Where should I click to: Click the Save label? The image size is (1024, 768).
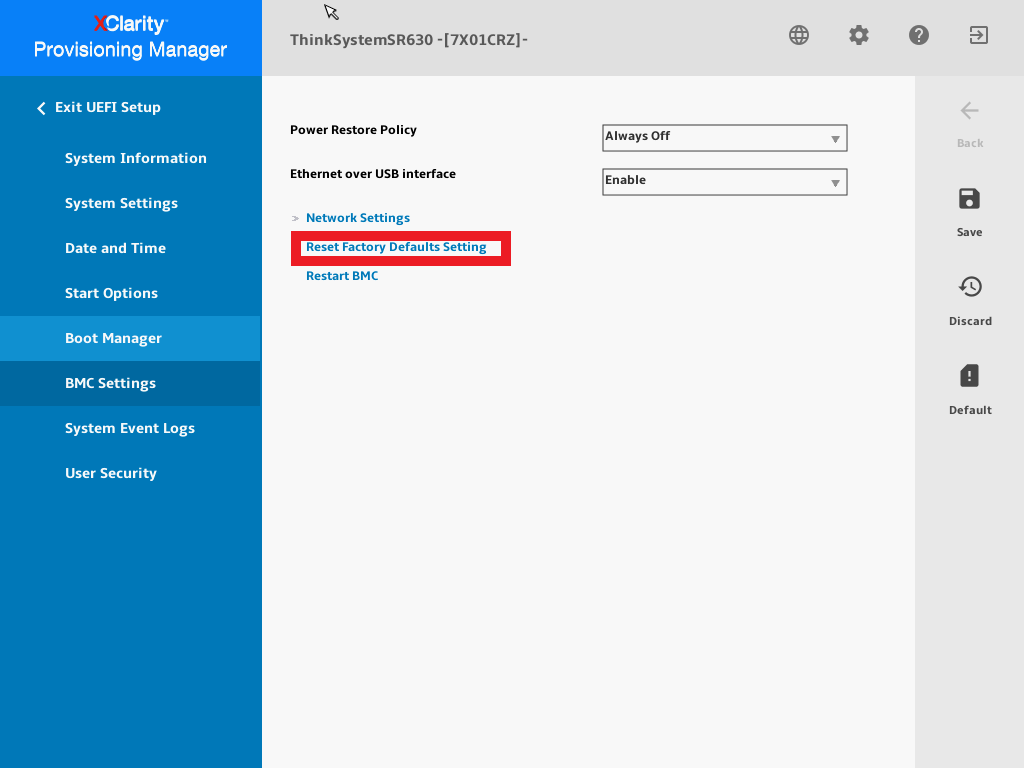tap(969, 232)
